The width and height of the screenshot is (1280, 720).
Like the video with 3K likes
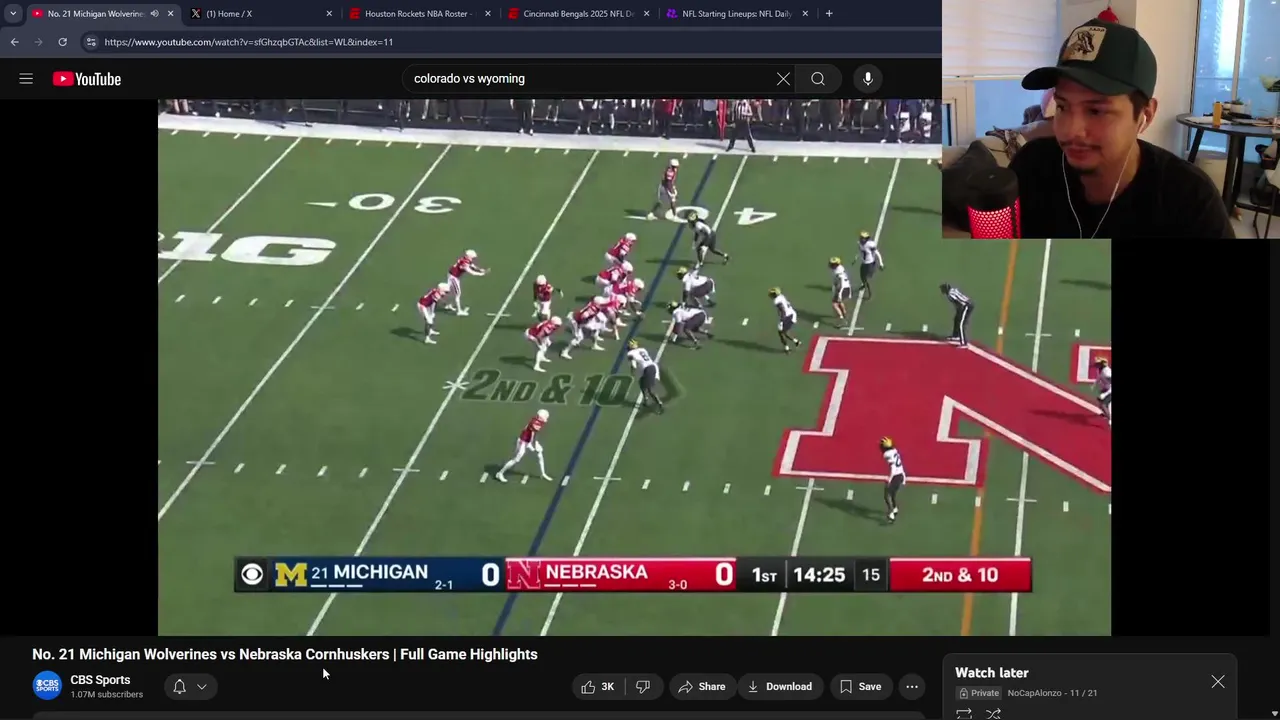click(598, 686)
